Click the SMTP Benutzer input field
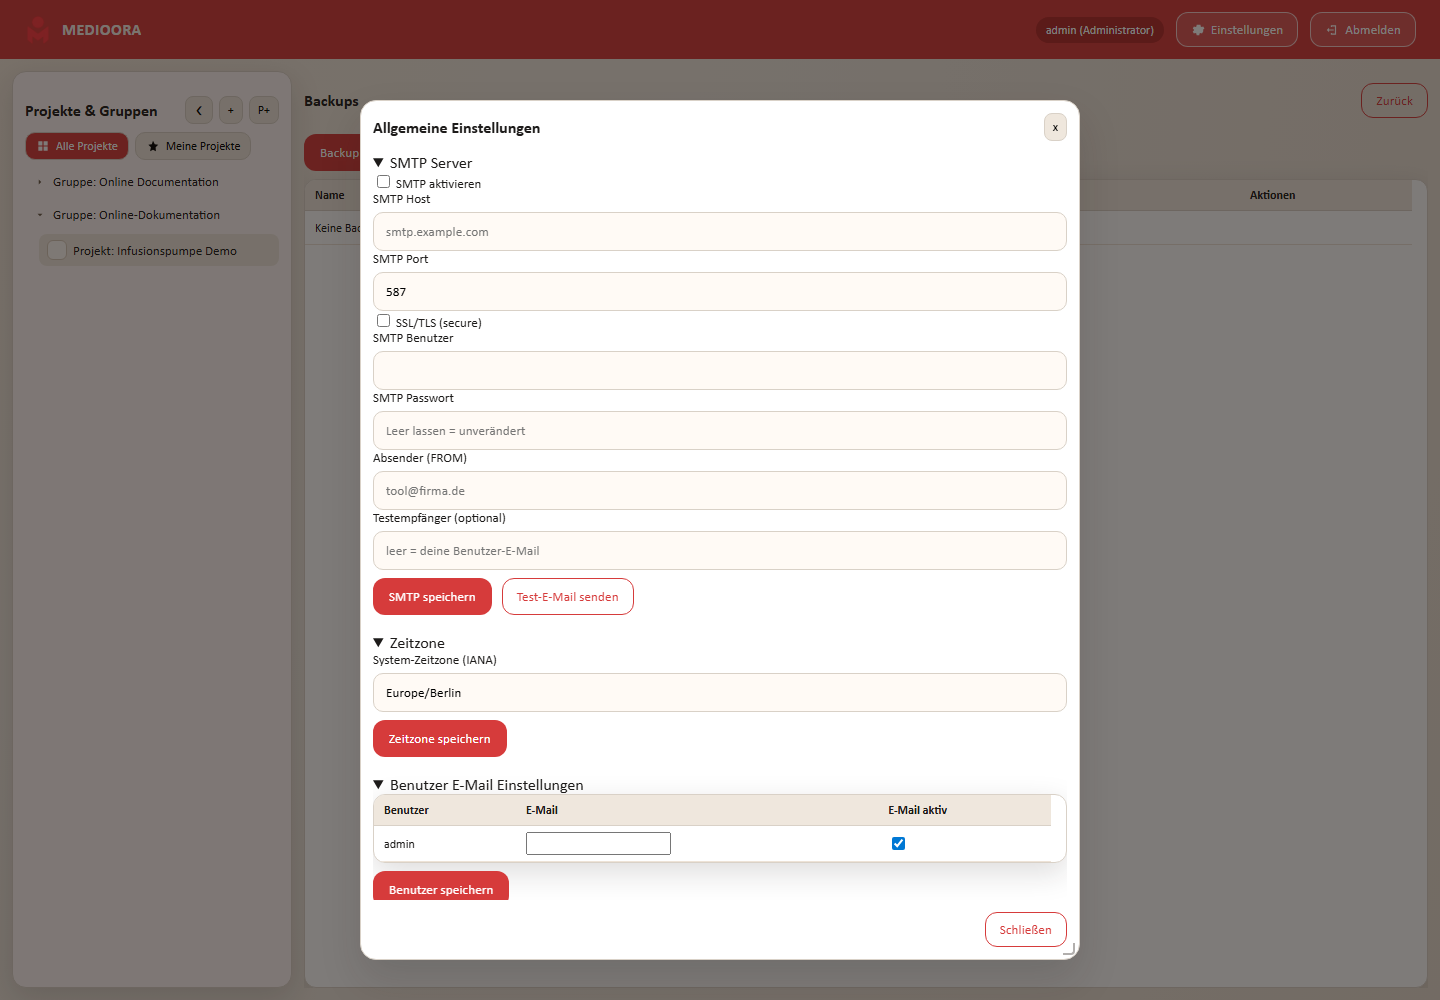 [720, 371]
